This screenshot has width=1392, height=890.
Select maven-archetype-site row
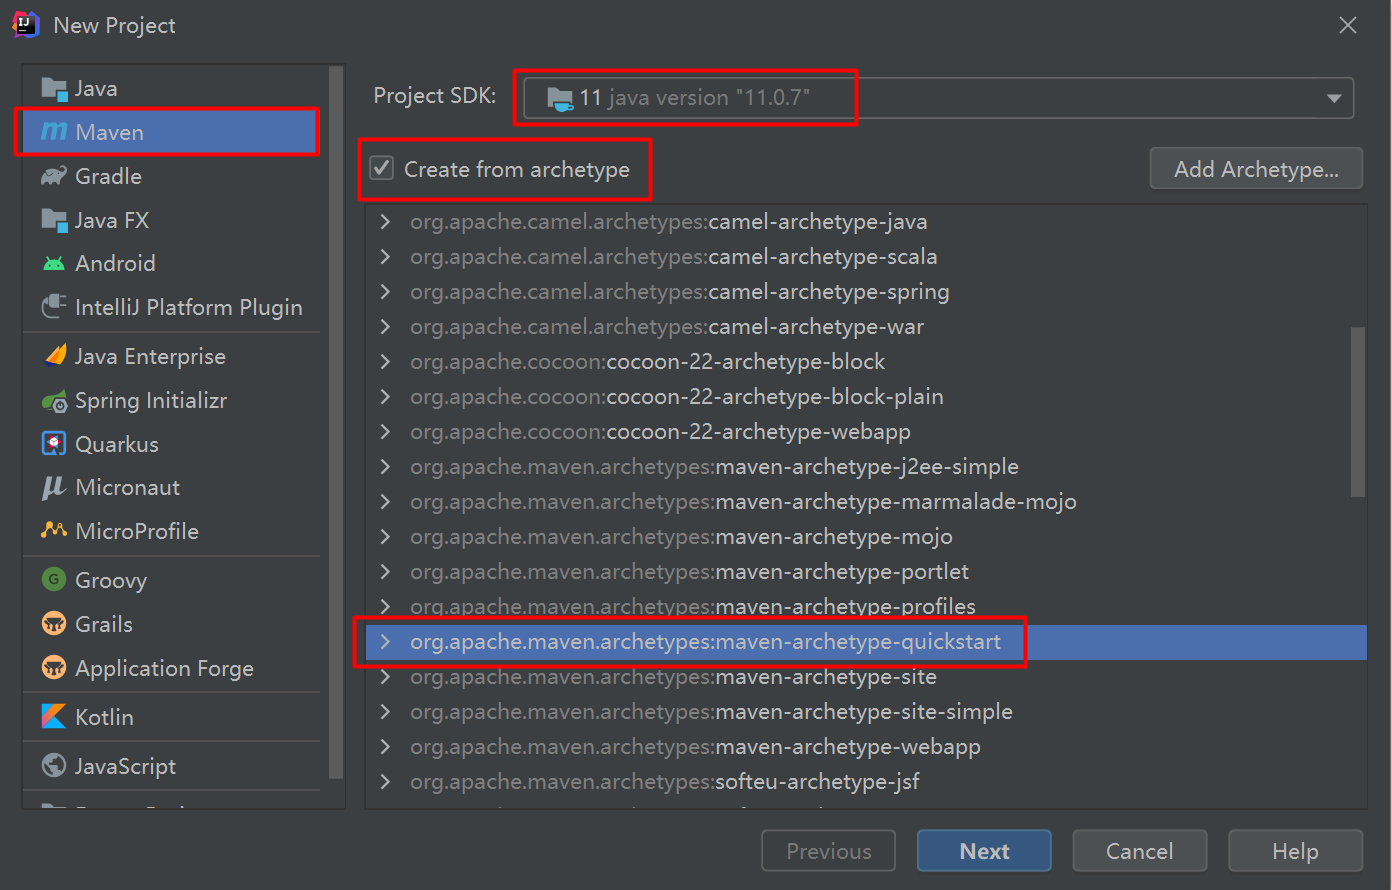click(x=866, y=677)
